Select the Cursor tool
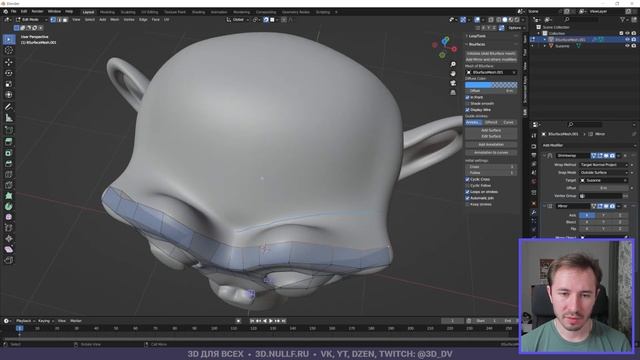 [x=9, y=51]
